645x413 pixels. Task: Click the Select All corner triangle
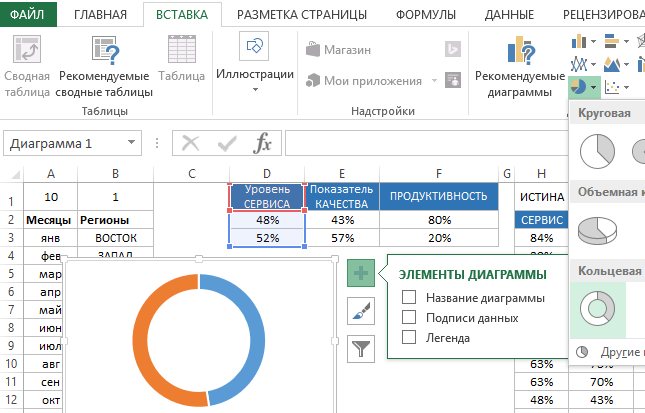tap(14, 174)
